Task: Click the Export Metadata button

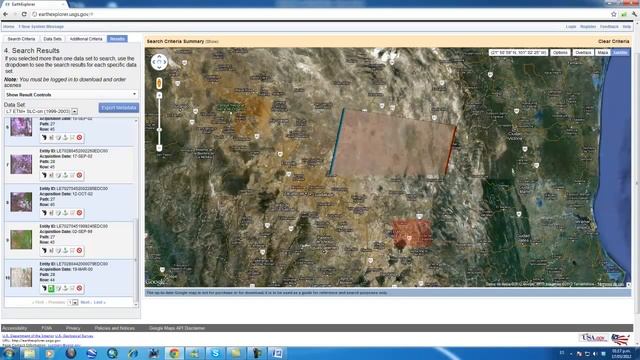Action: pyautogui.click(x=119, y=108)
